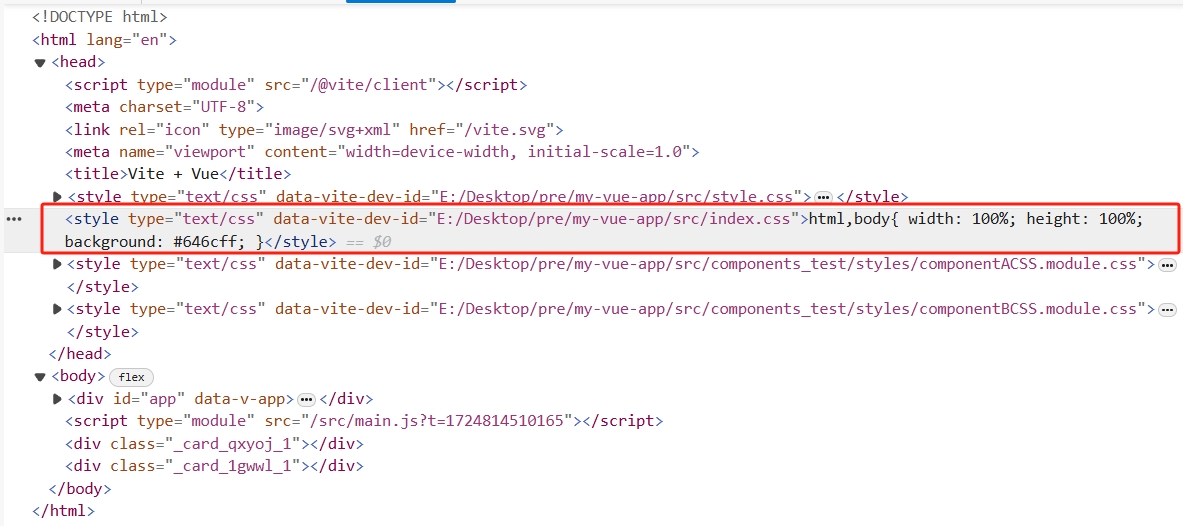Expand the componentACSS.module.css style node
The height and width of the screenshot is (526, 1183).
click(57, 265)
